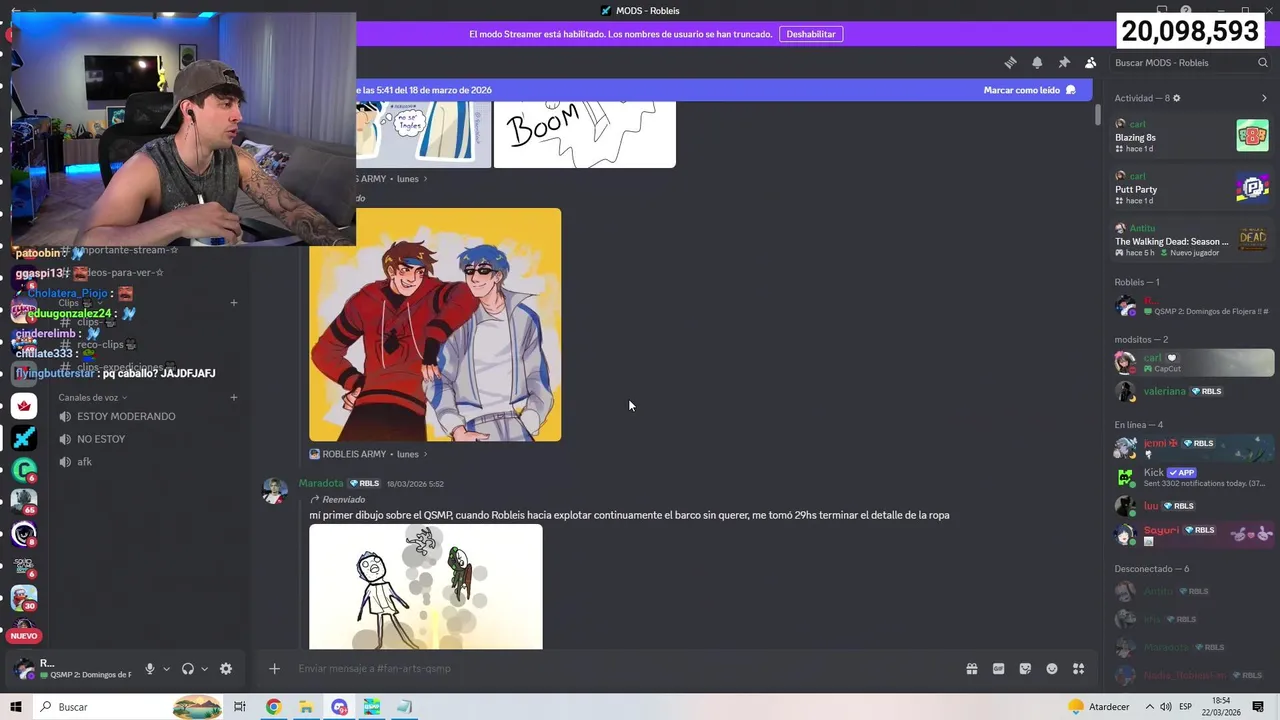
Task: Select member jenni in the online list
Action: click(x=1192, y=447)
